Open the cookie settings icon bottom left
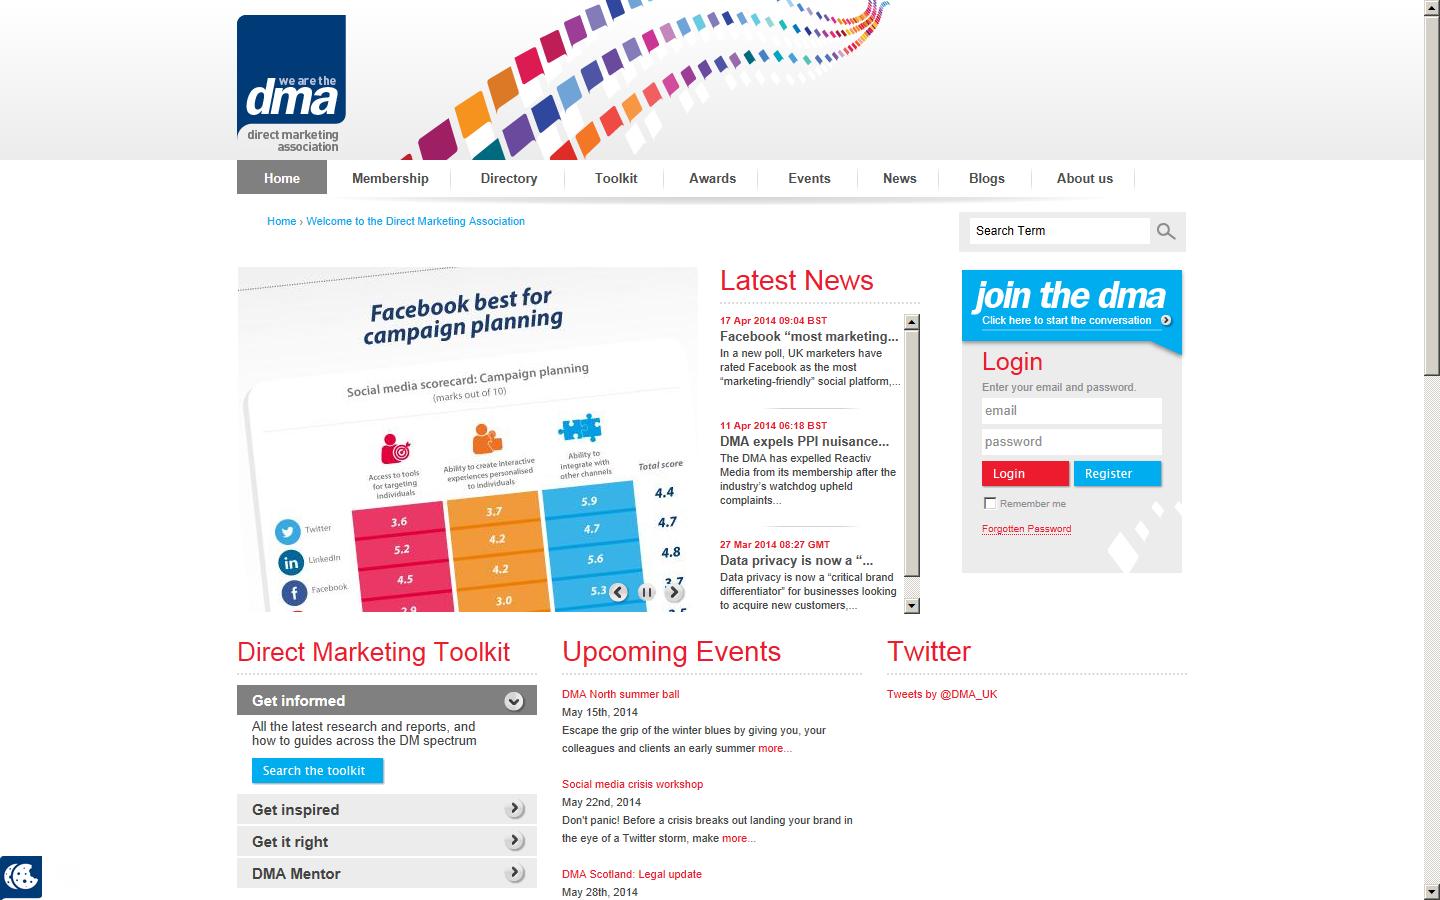The height and width of the screenshot is (900, 1440). pos(19,877)
